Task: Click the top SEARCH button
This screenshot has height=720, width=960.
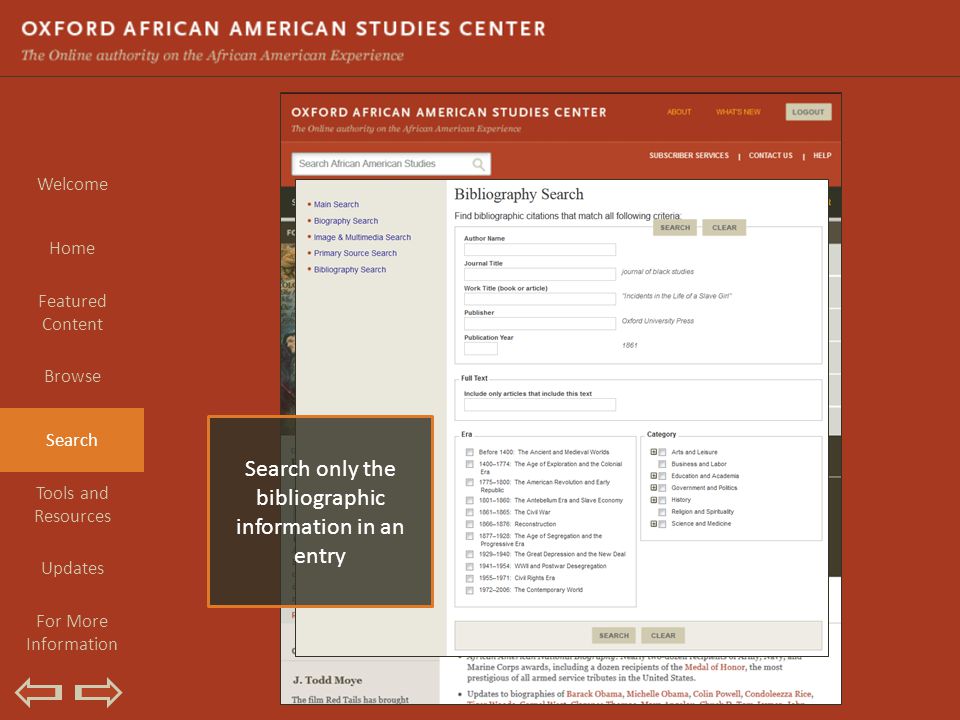Action: pos(675,227)
